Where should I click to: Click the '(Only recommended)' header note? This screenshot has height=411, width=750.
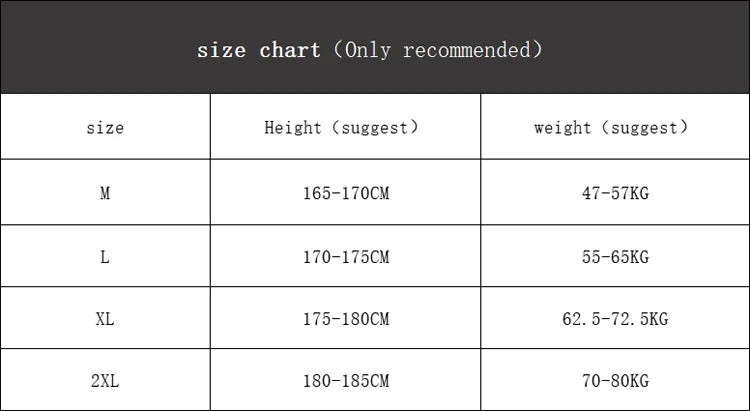[x=437, y=49]
